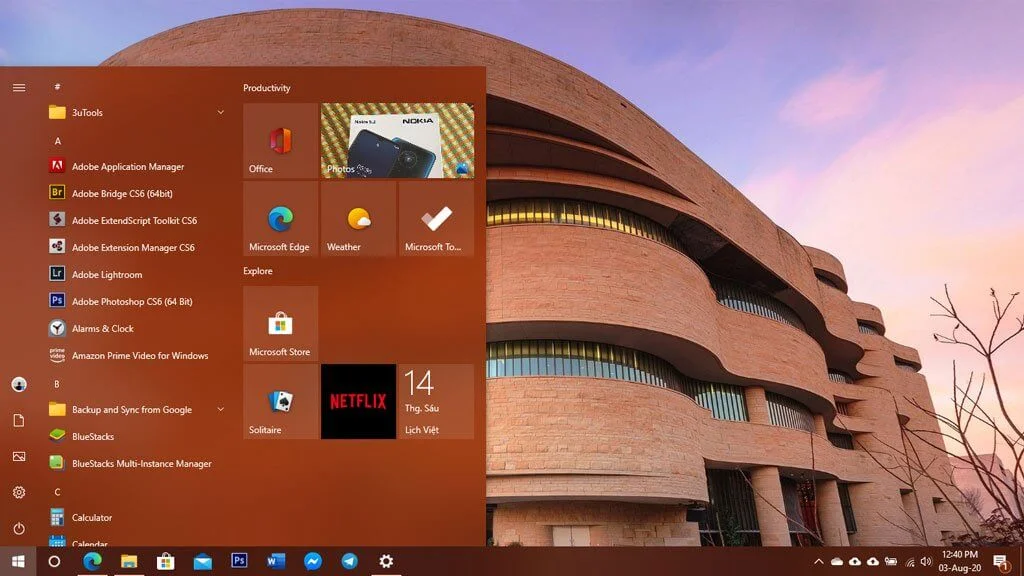Open Settings from Start sidebar

(x=19, y=492)
